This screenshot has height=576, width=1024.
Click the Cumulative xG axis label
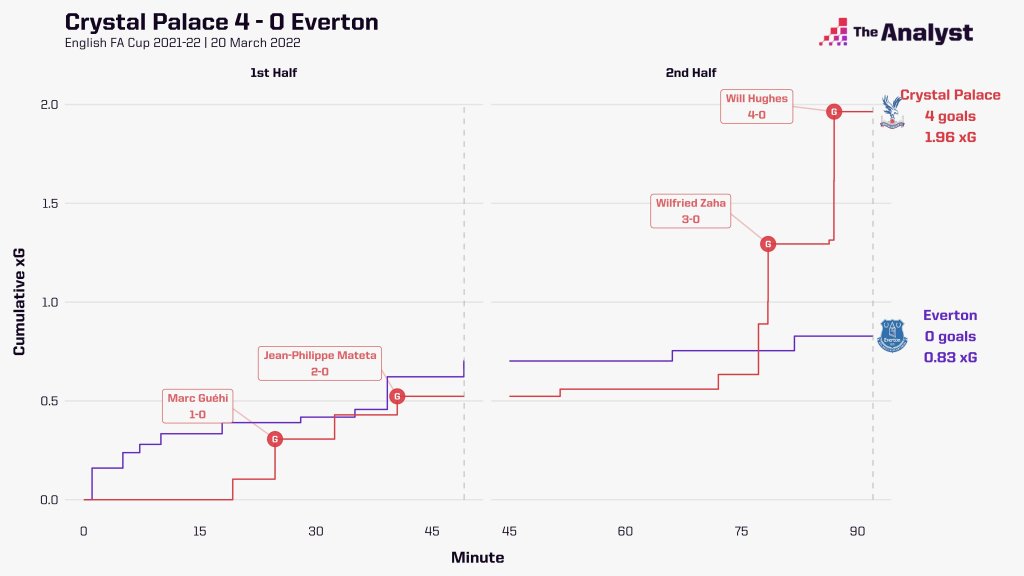tap(19, 302)
